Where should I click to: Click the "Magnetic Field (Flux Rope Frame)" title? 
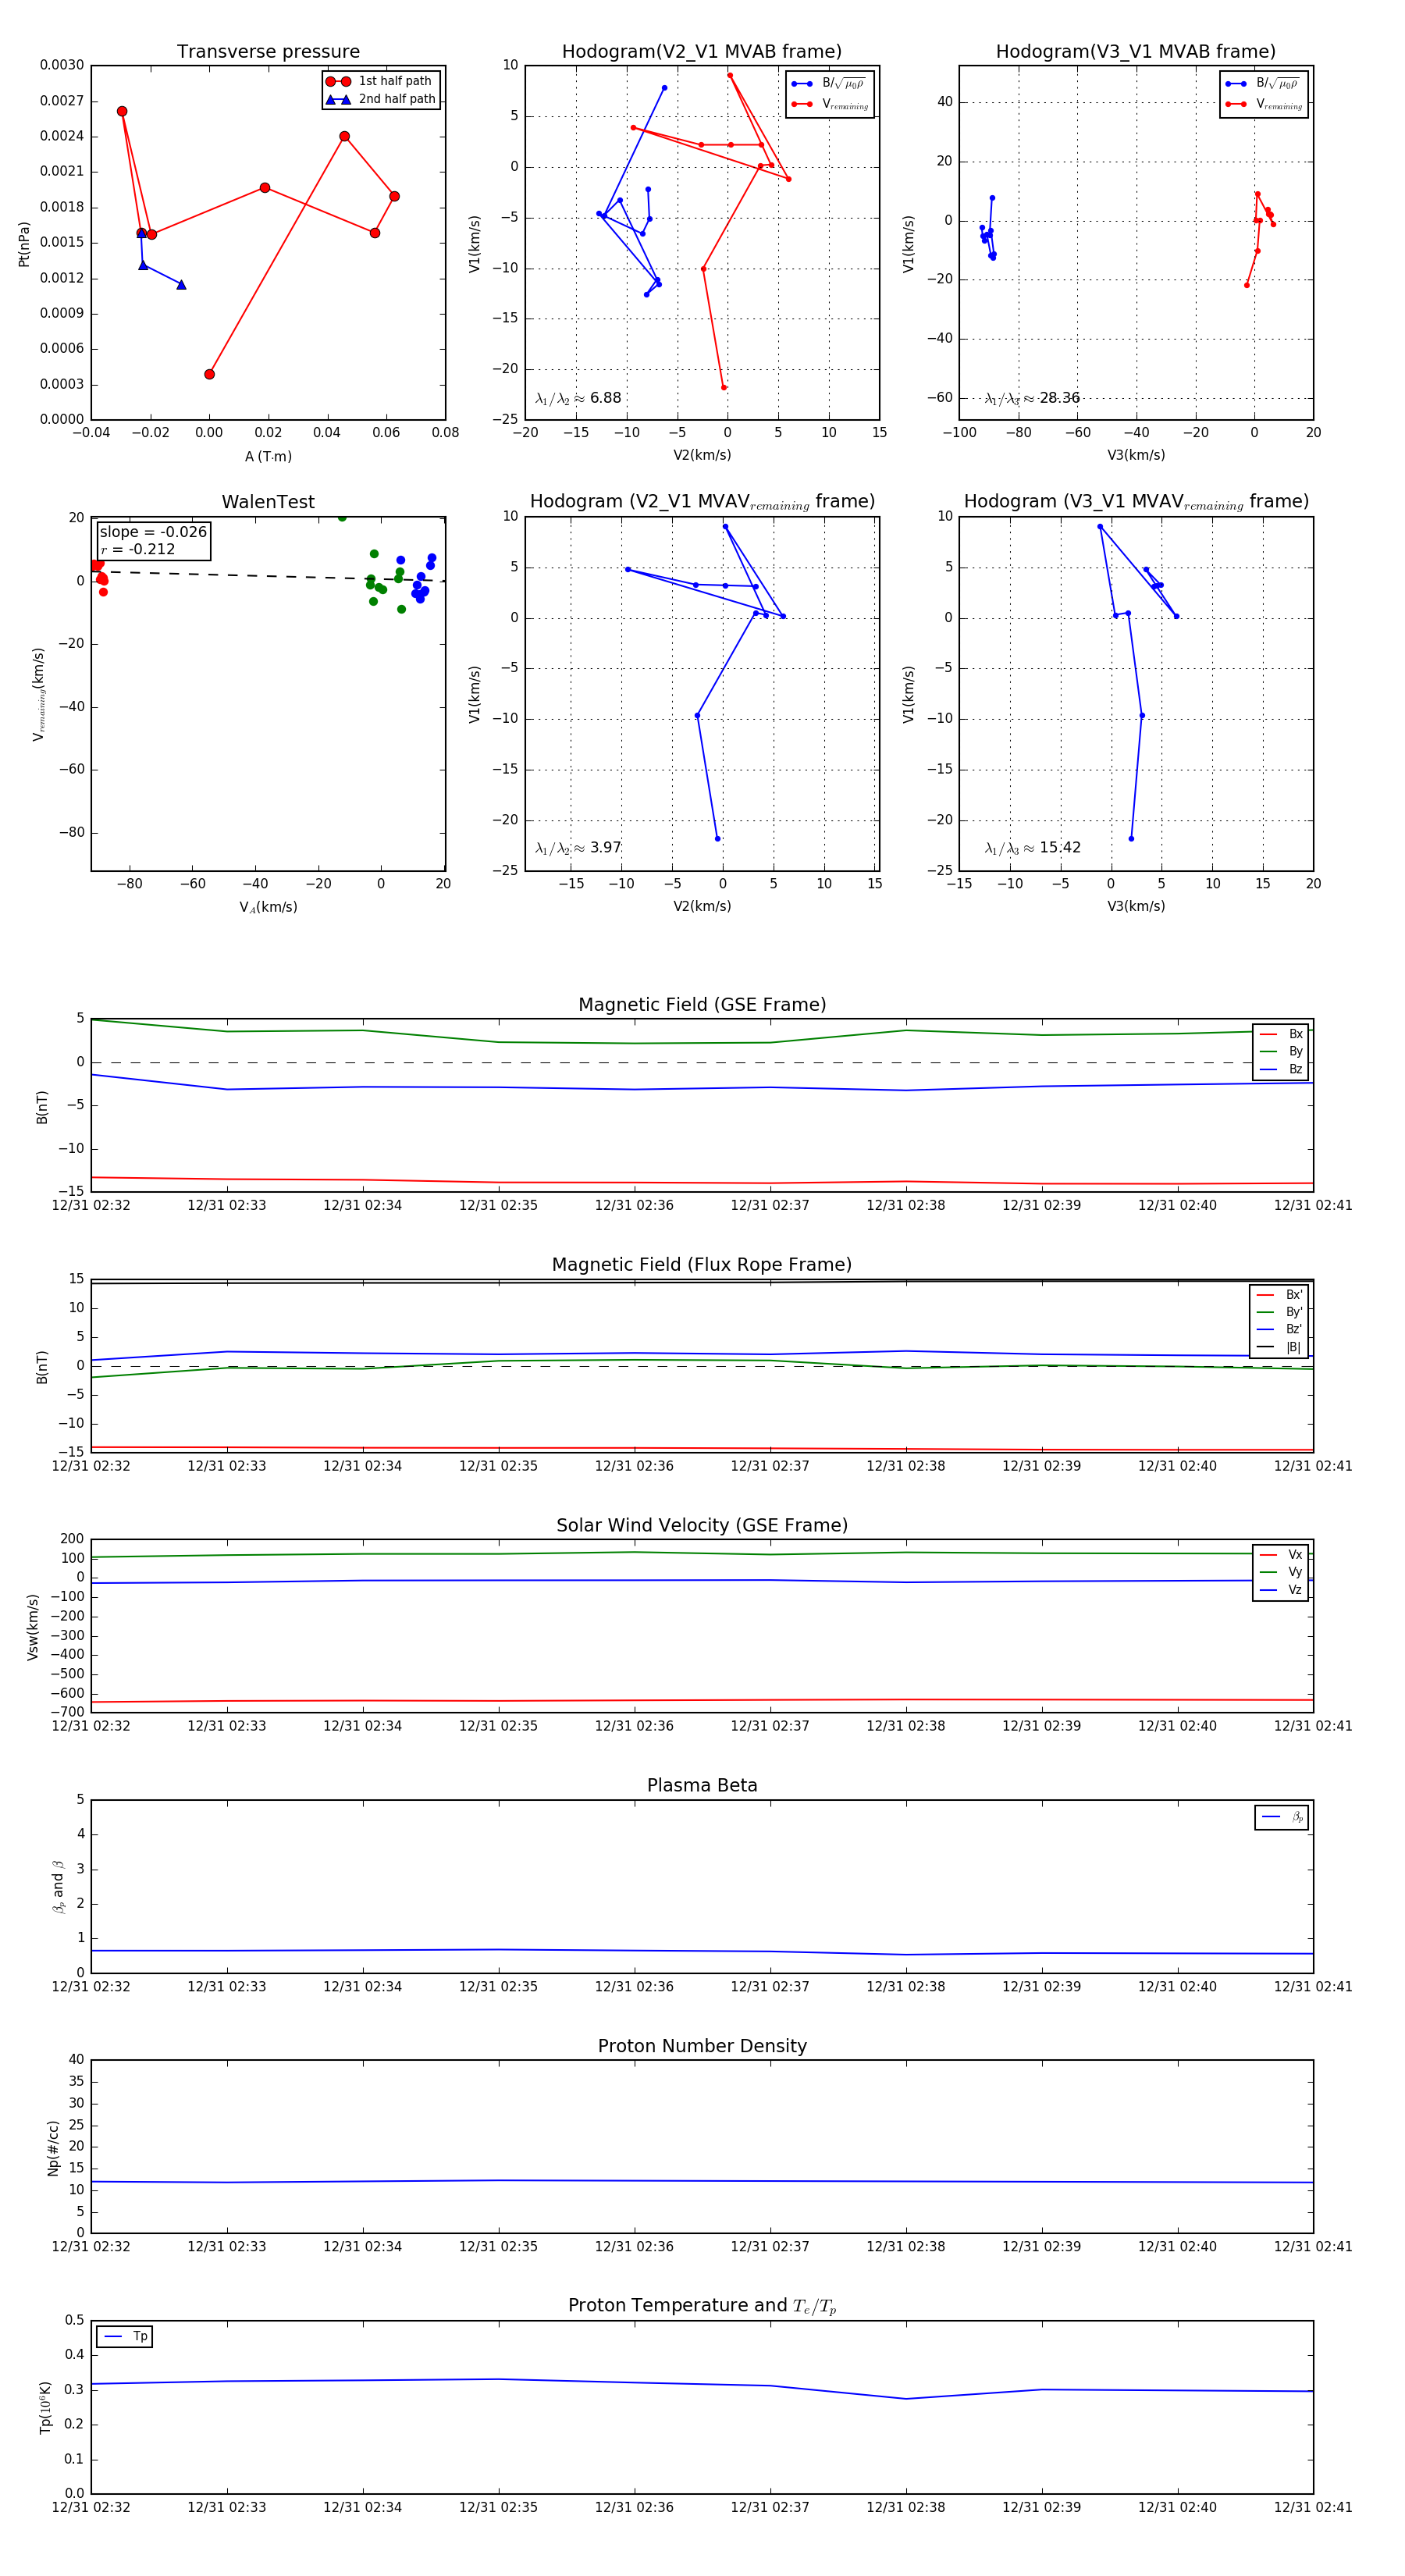click(702, 1265)
